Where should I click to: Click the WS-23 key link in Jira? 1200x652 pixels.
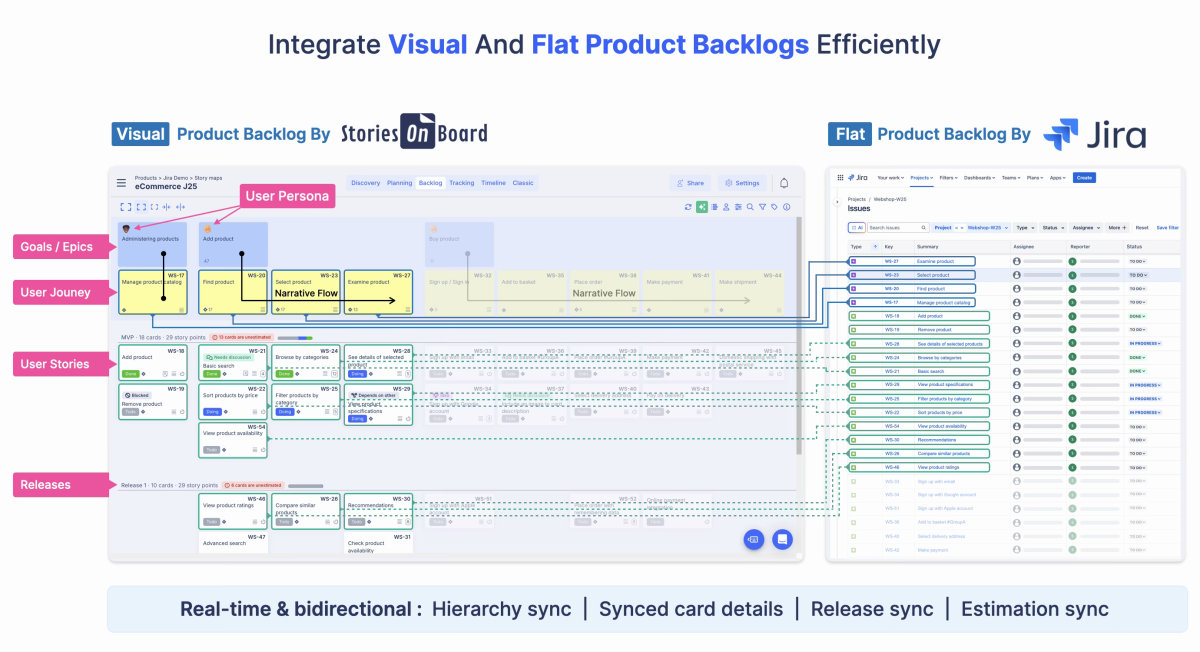pyautogui.click(x=892, y=275)
